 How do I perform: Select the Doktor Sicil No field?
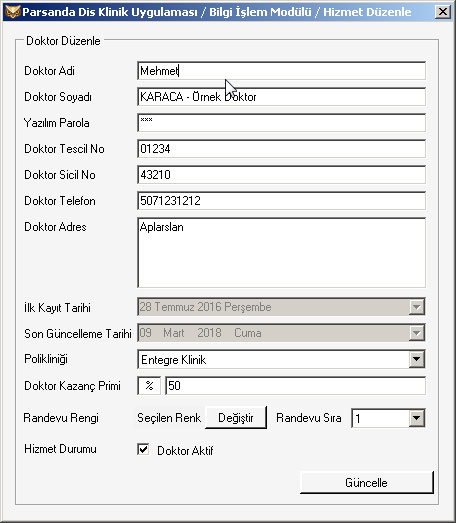coord(282,175)
